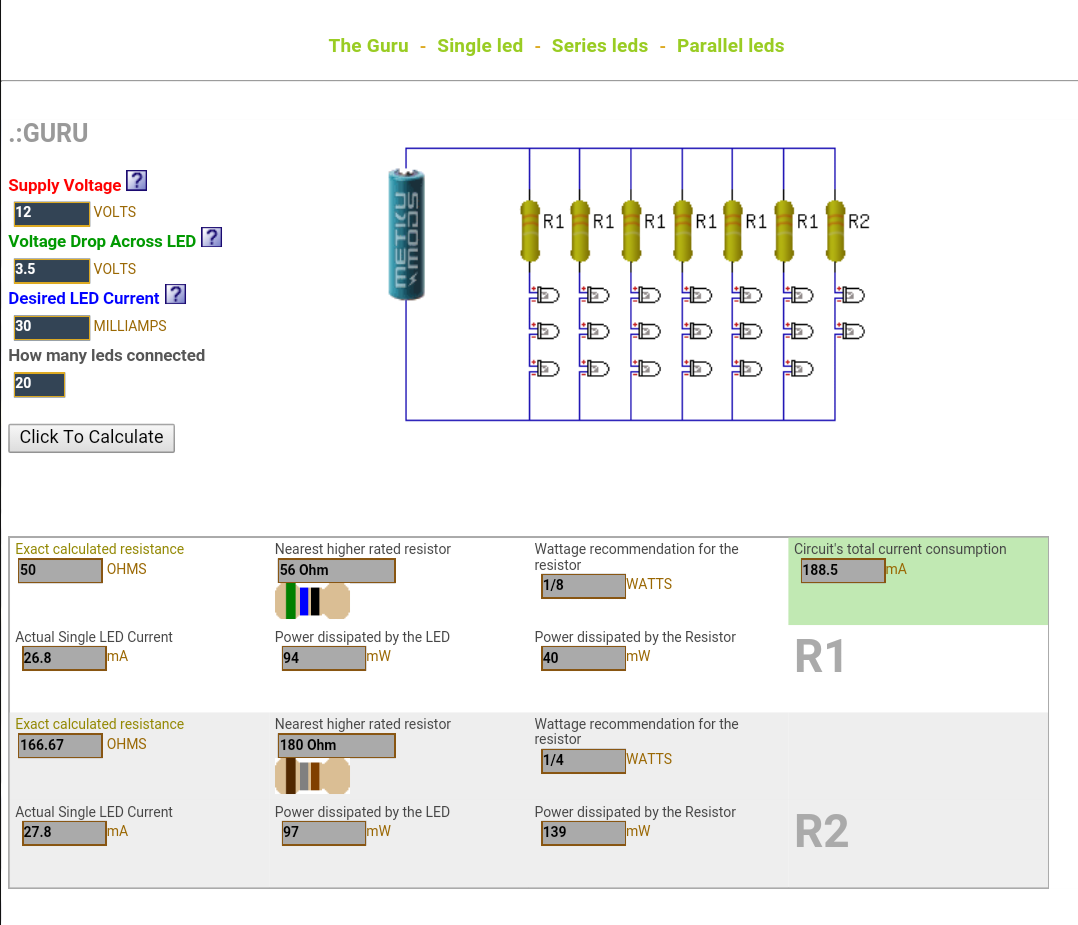Screen dimensions: 1078x925
Task: Click the 180 Ohm resistor color band image
Action: click(312, 776)
